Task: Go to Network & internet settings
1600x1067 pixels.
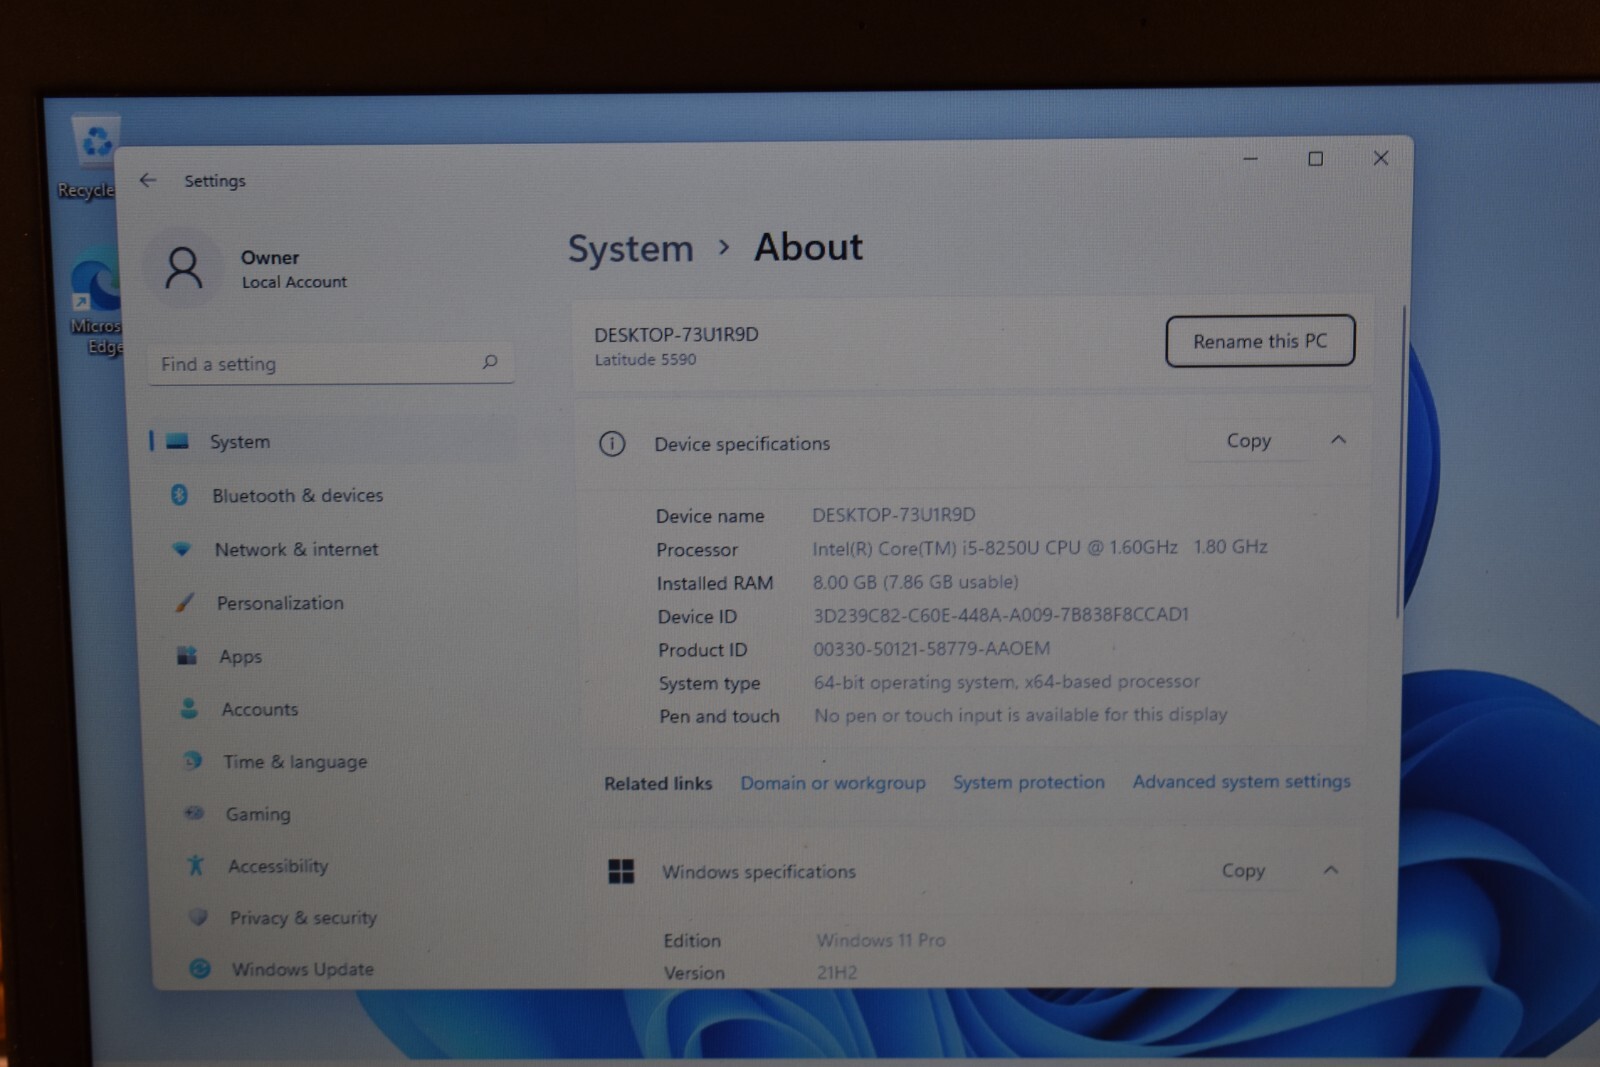Action: pos(296,549)
